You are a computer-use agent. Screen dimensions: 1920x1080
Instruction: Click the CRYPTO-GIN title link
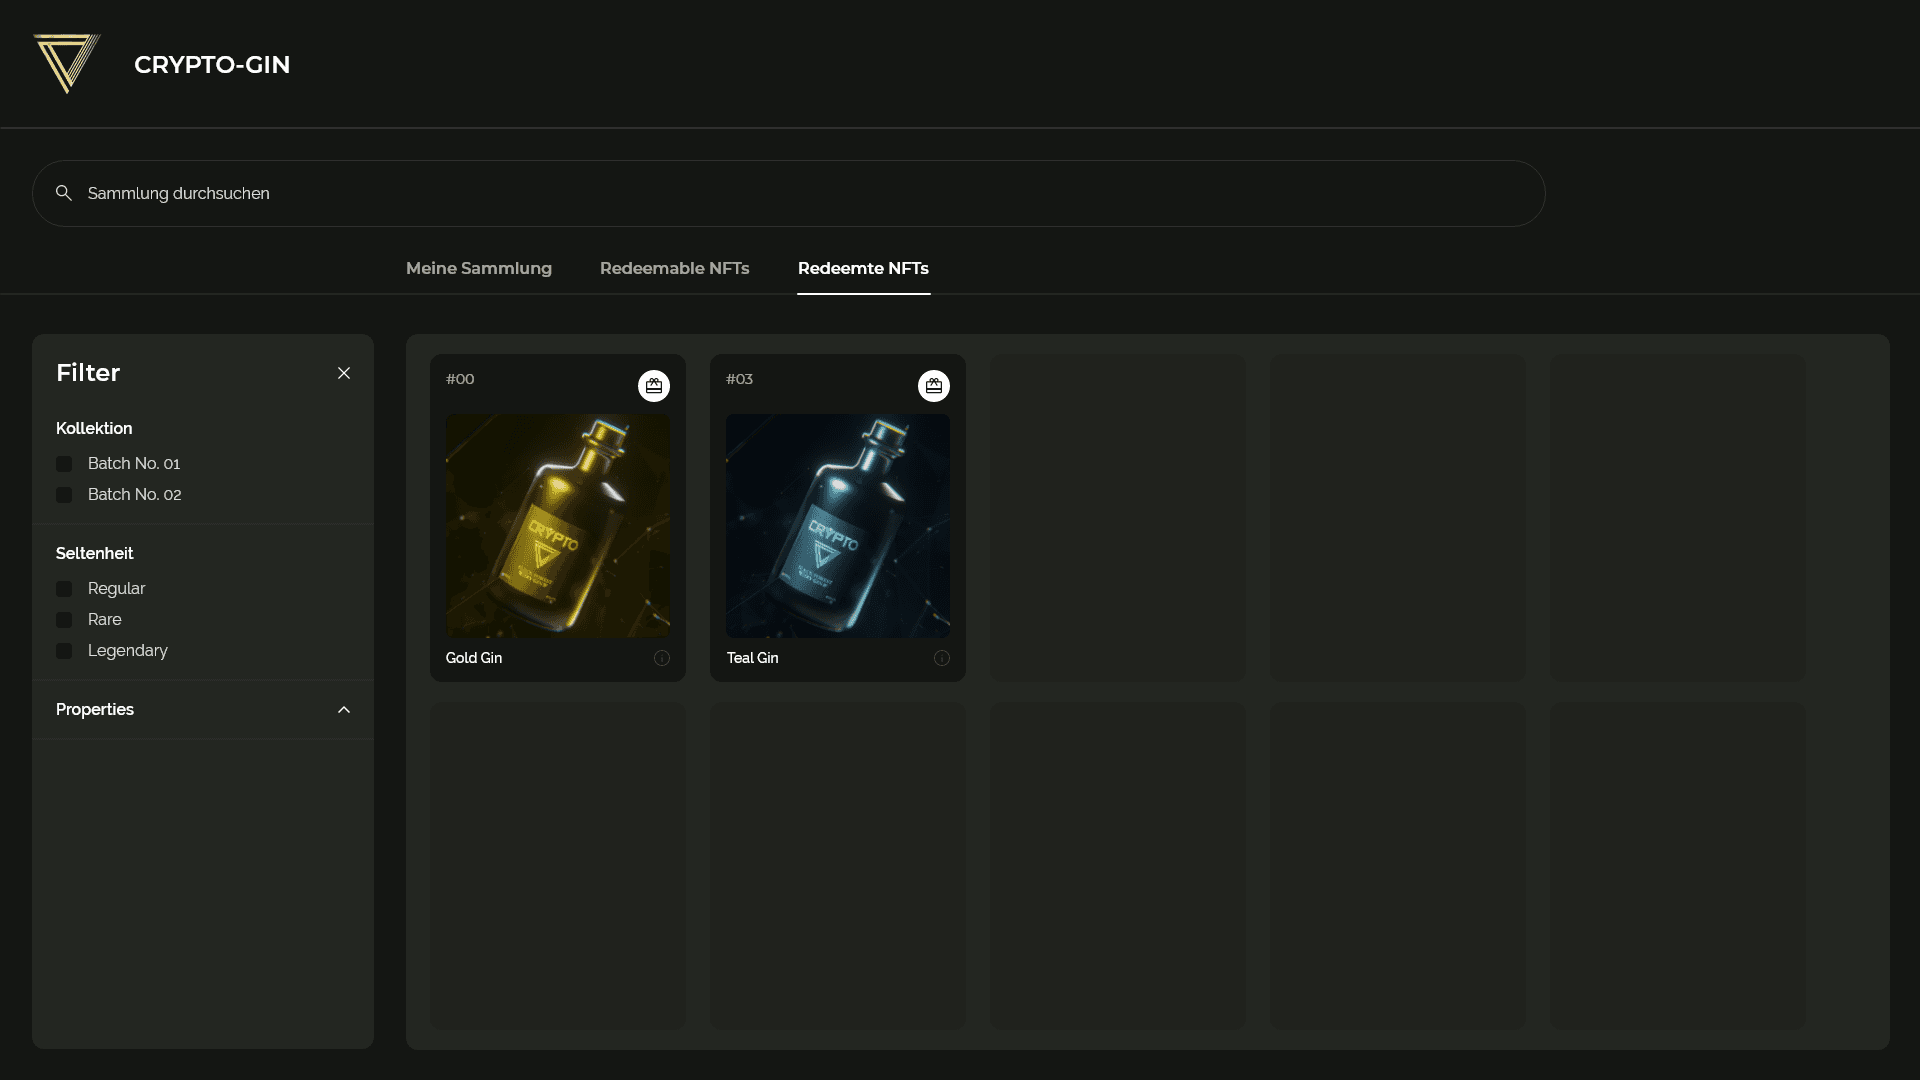(212, 64)
